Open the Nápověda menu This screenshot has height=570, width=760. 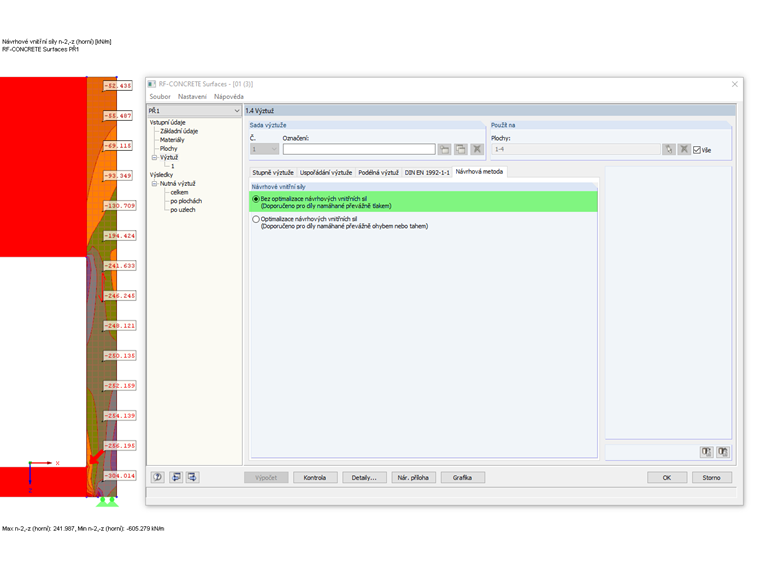229,96
